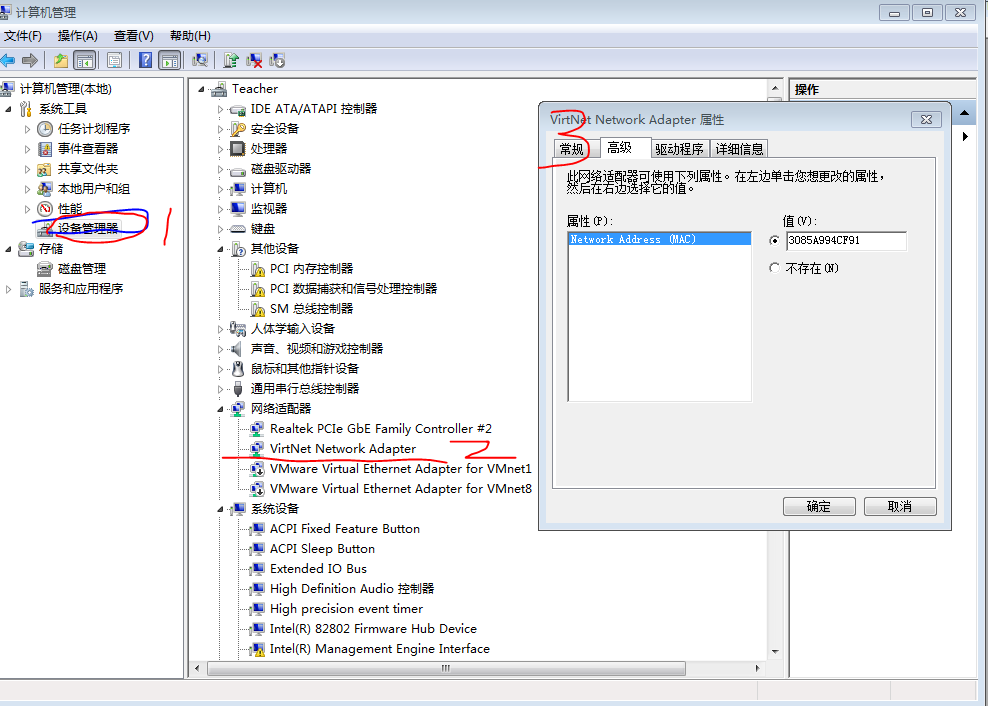Viewport: 988px width, 706px height.
Task: Click the 取消 button
Action: tap(899, 506)
